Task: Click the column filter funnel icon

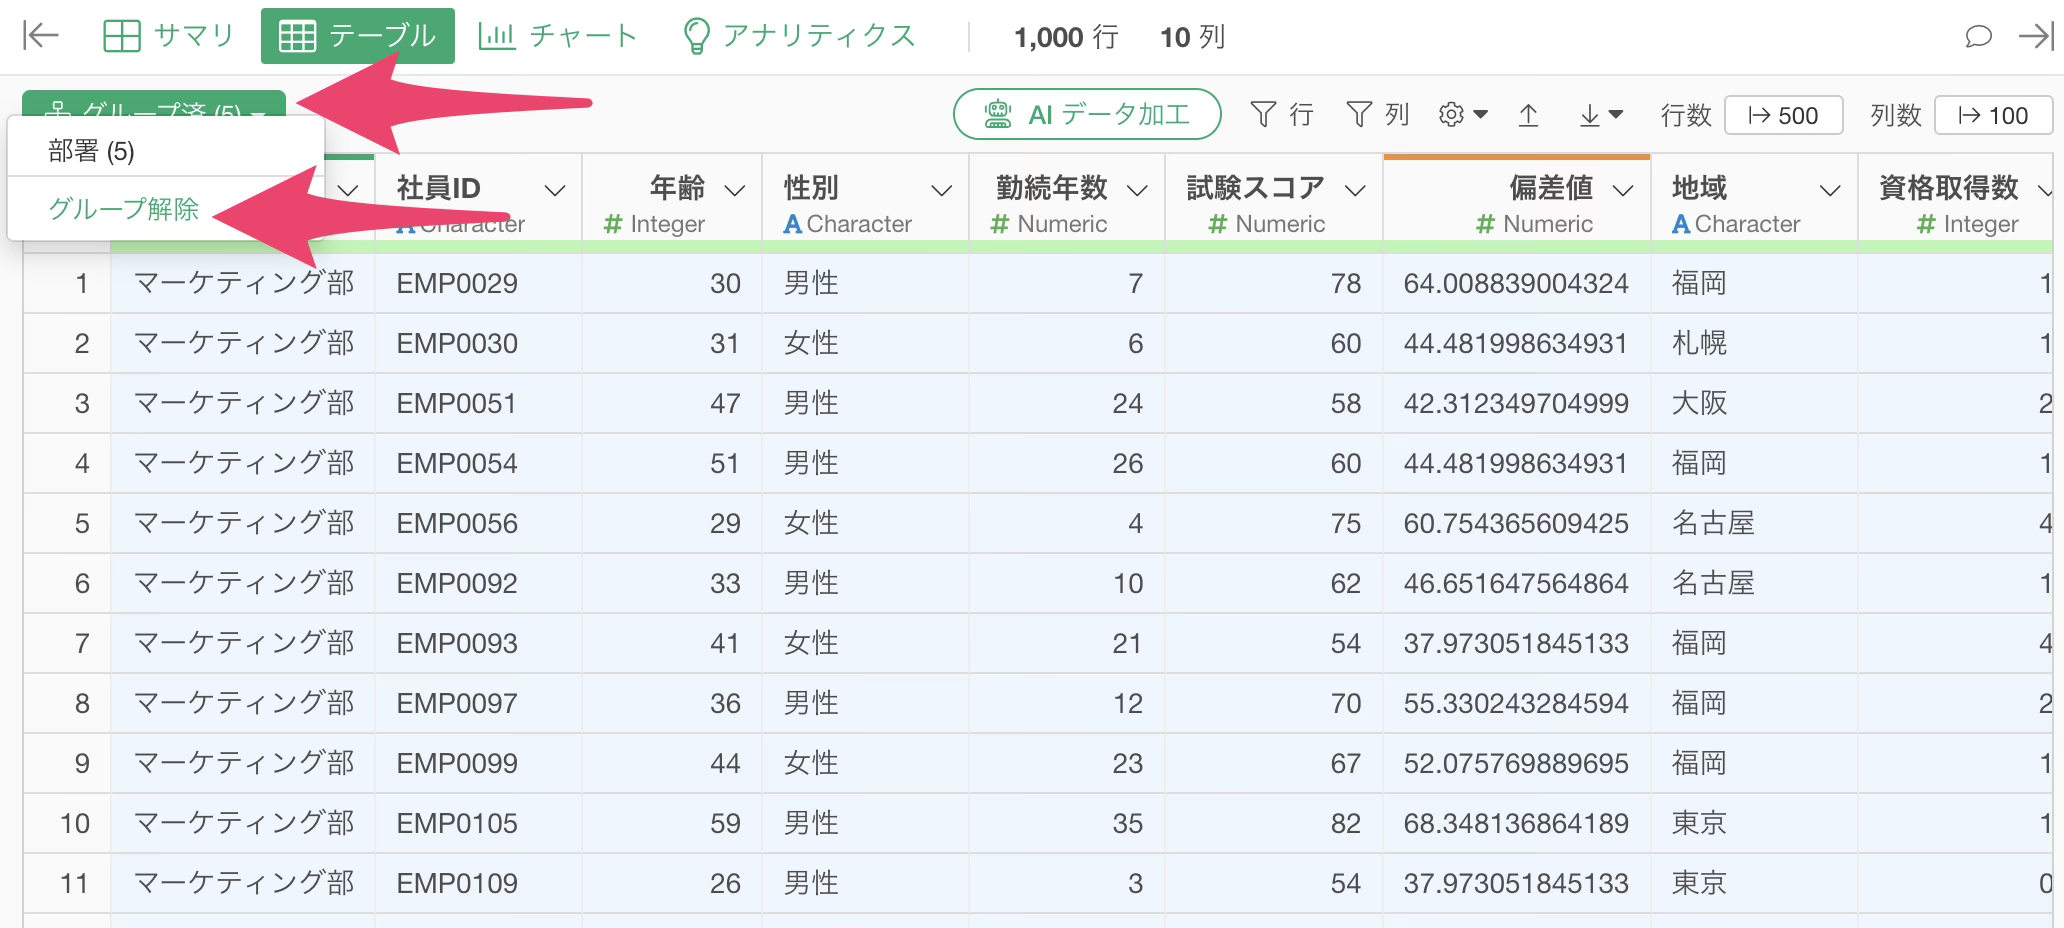Action: click(x=1358, y=115)
